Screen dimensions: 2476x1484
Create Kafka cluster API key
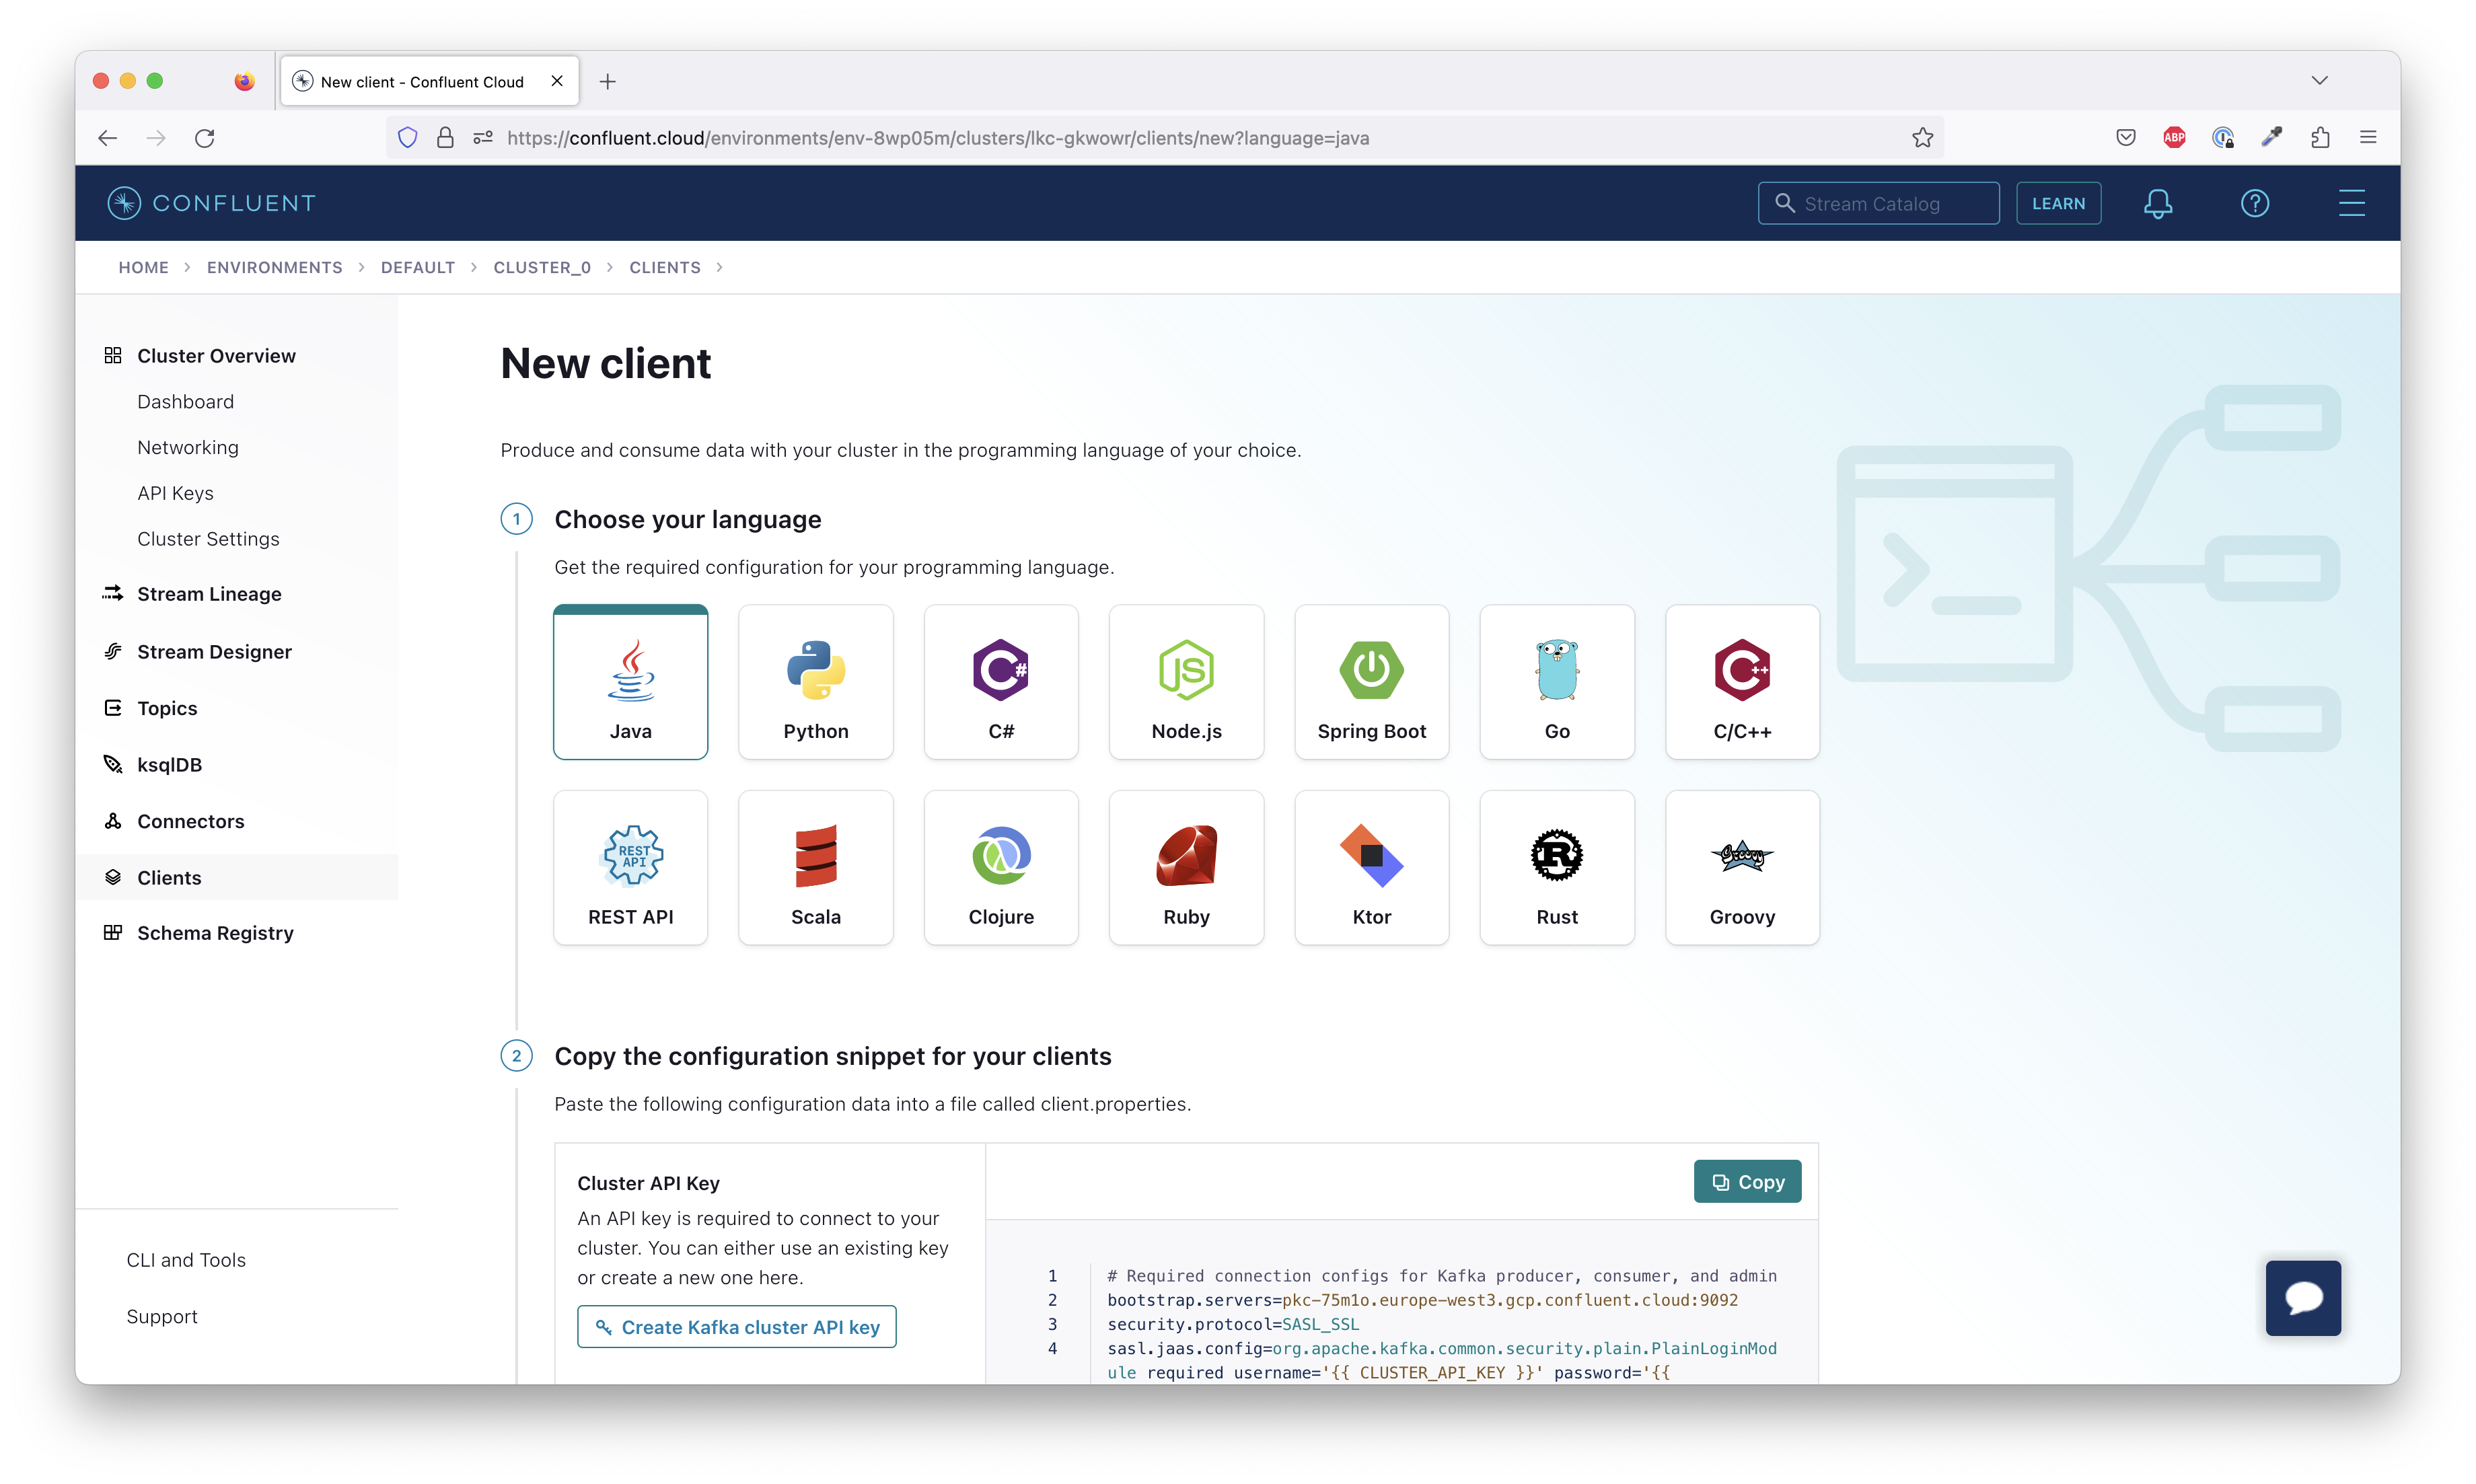(736, 1328)
